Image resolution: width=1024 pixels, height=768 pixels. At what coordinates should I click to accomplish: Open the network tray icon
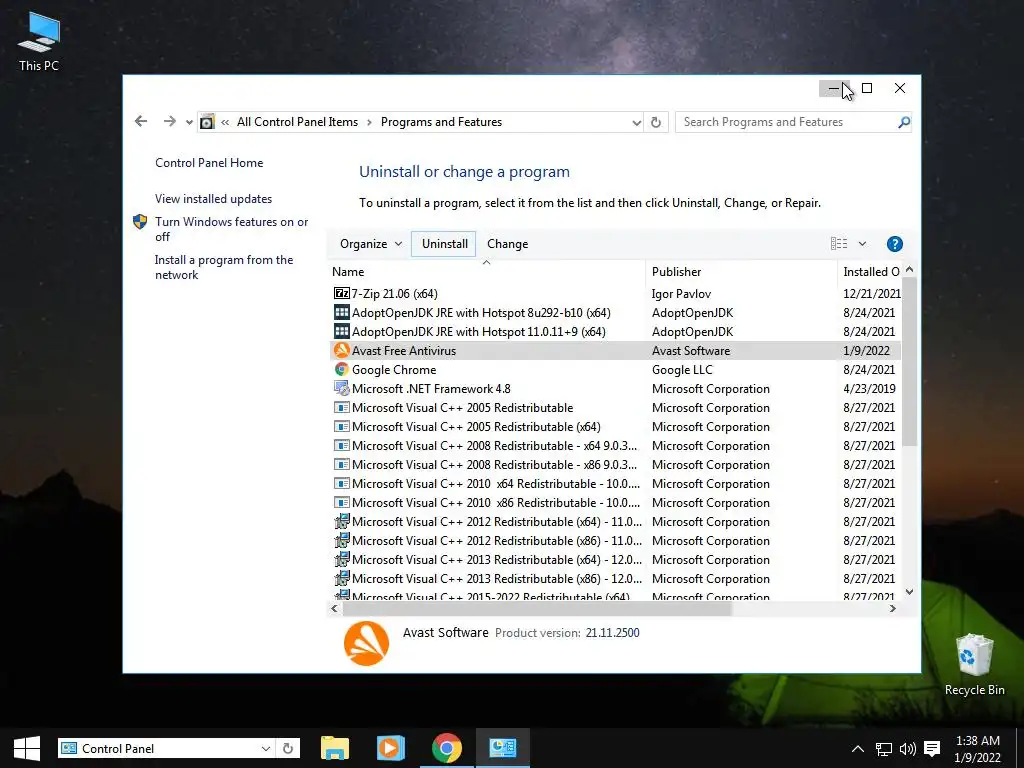point(884,749)
